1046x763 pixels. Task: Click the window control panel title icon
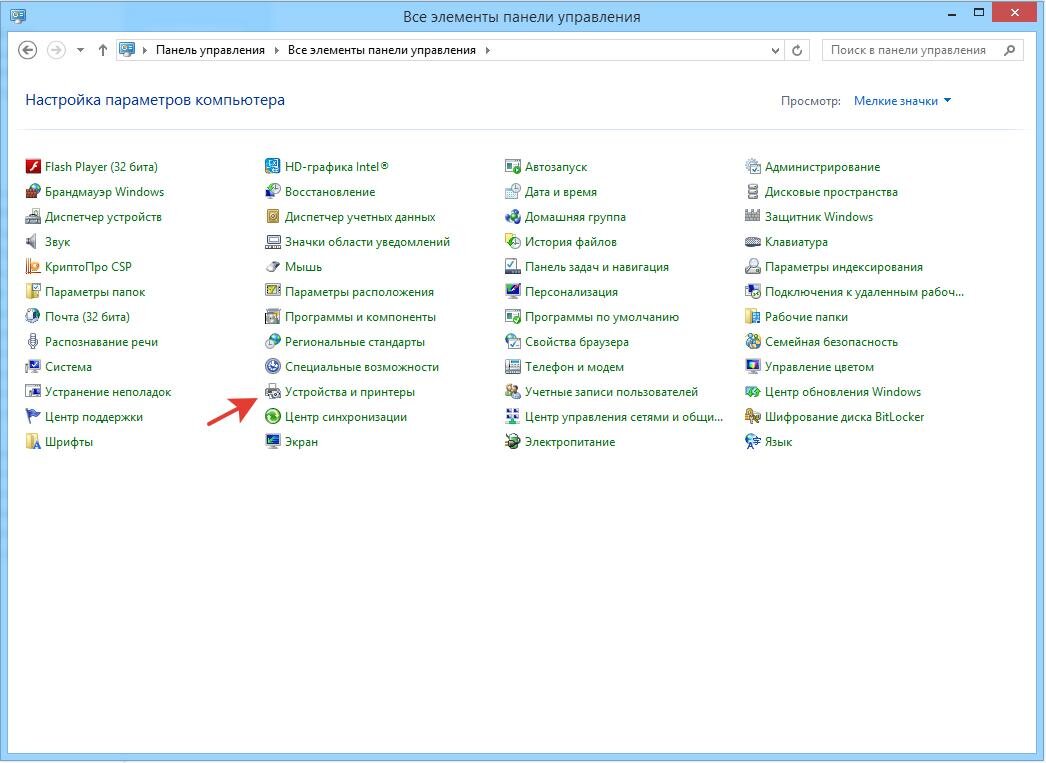18,15
